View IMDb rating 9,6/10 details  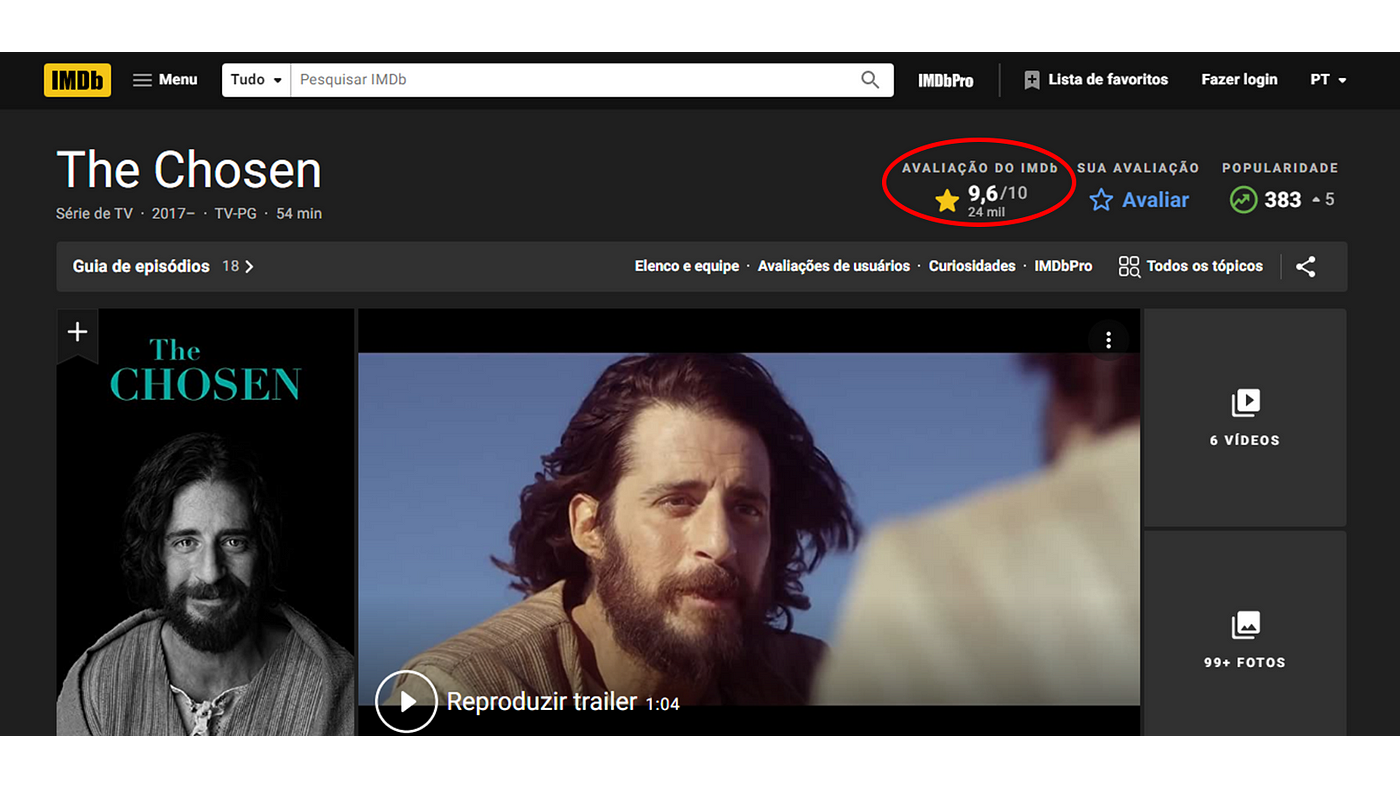coord(980,199)
